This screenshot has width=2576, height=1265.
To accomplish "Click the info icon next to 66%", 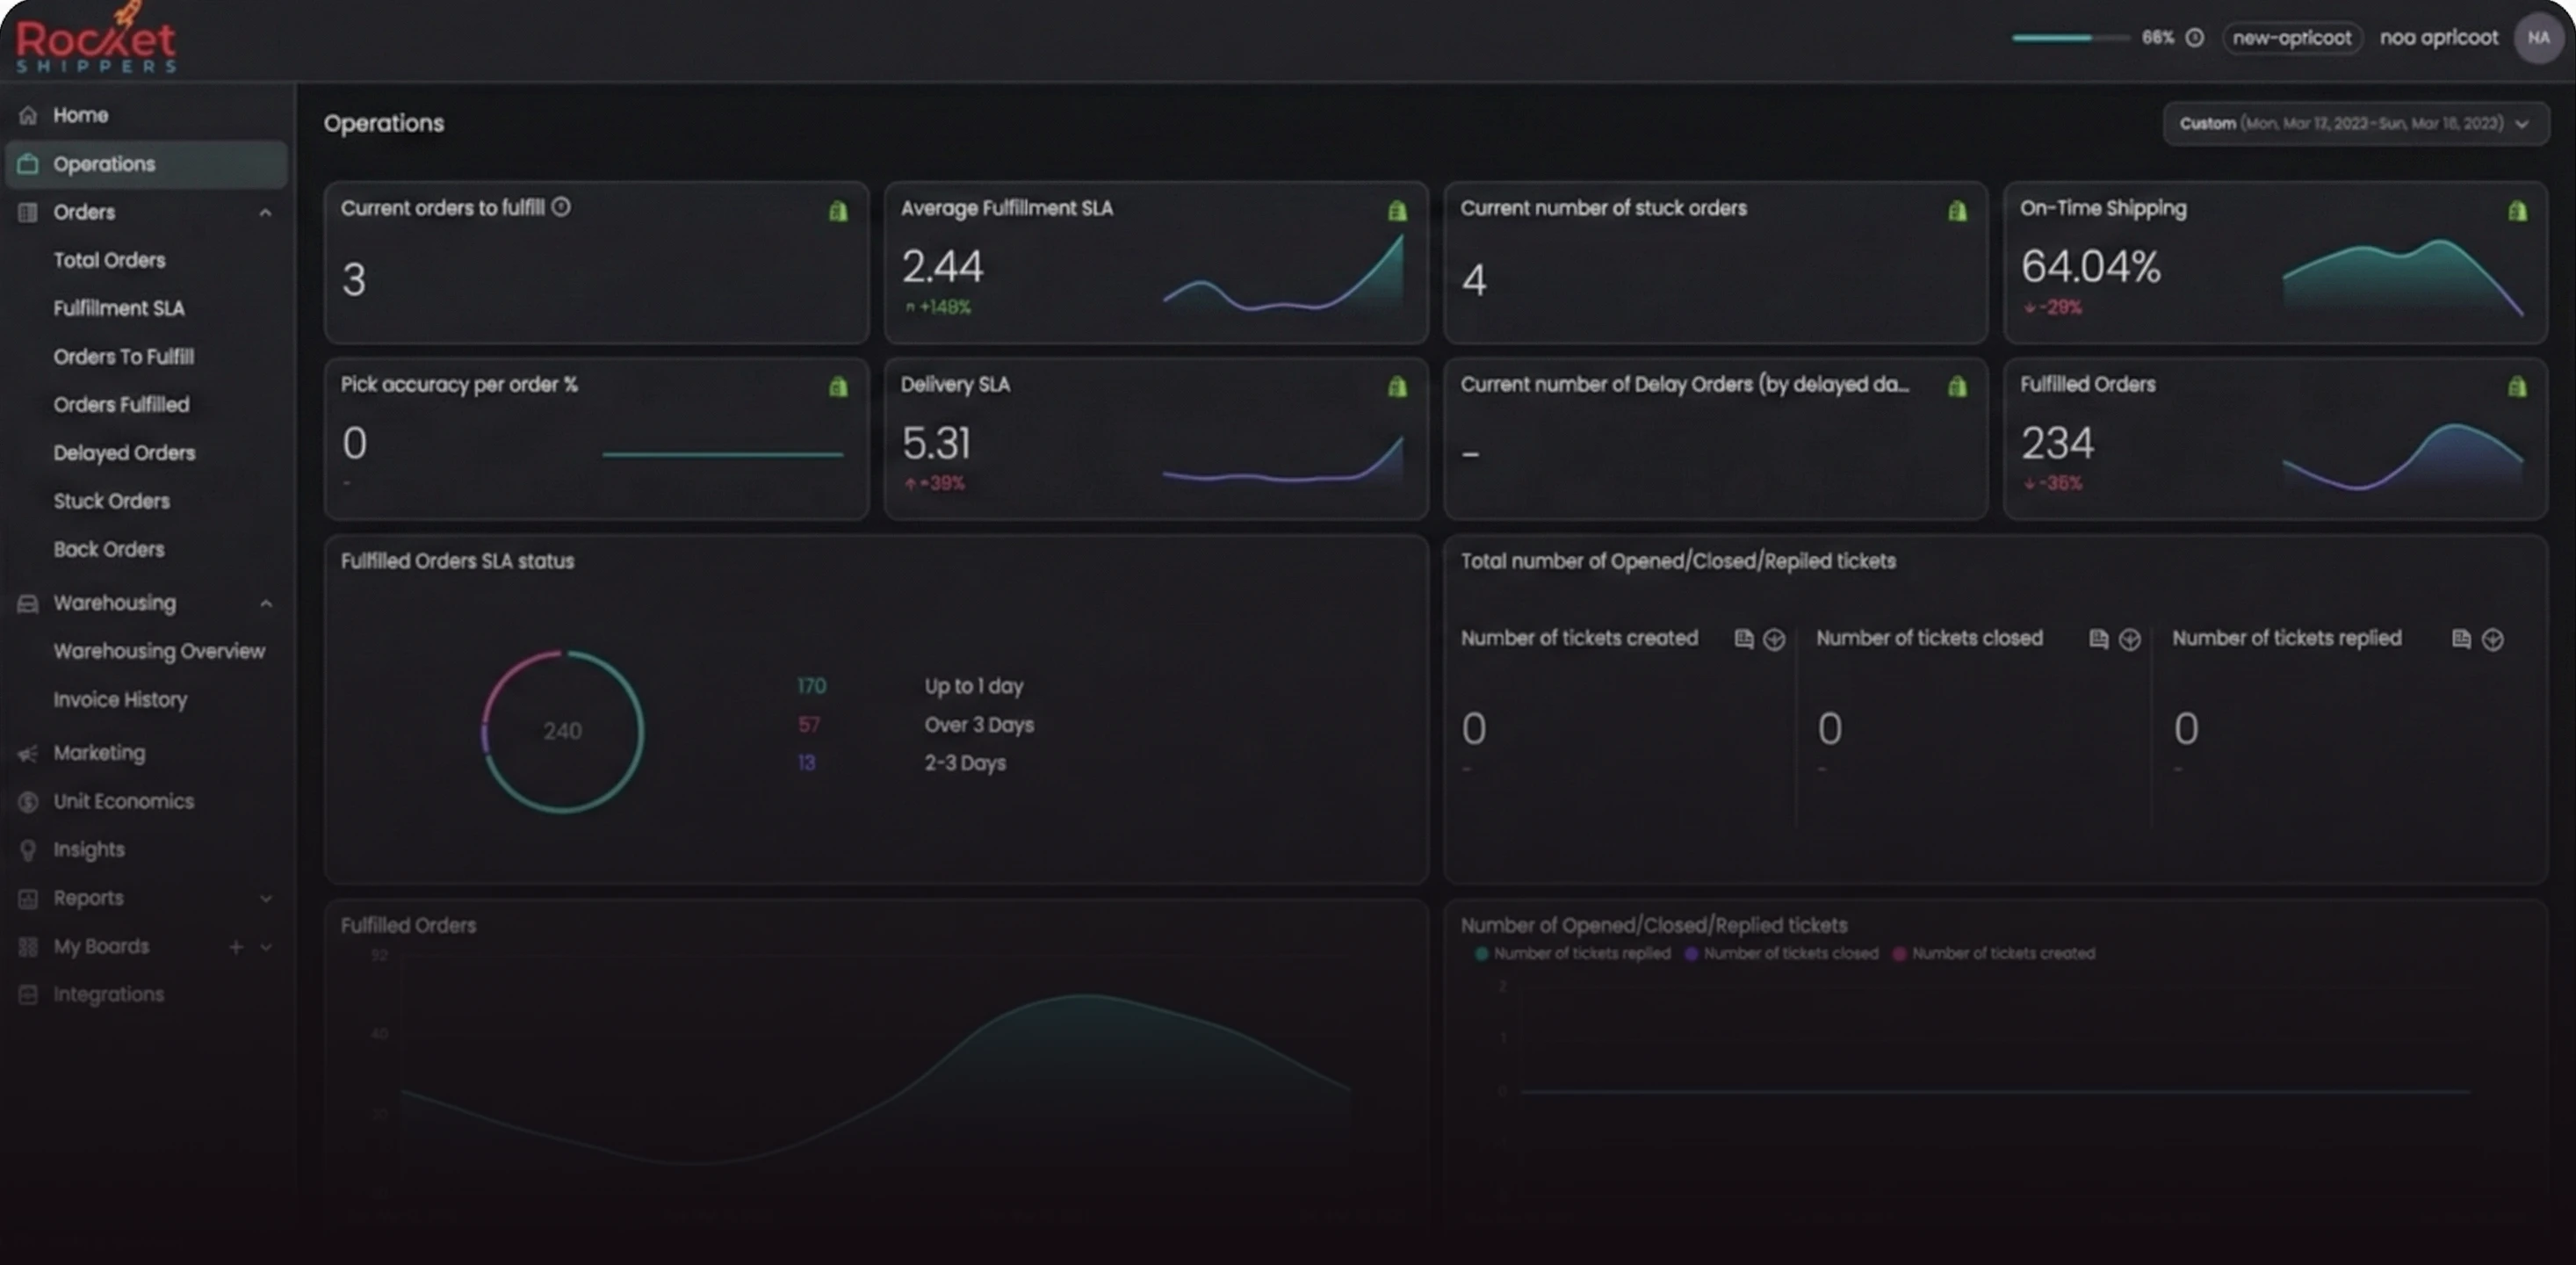I will pyautogui.click(x=2195, y=38).
